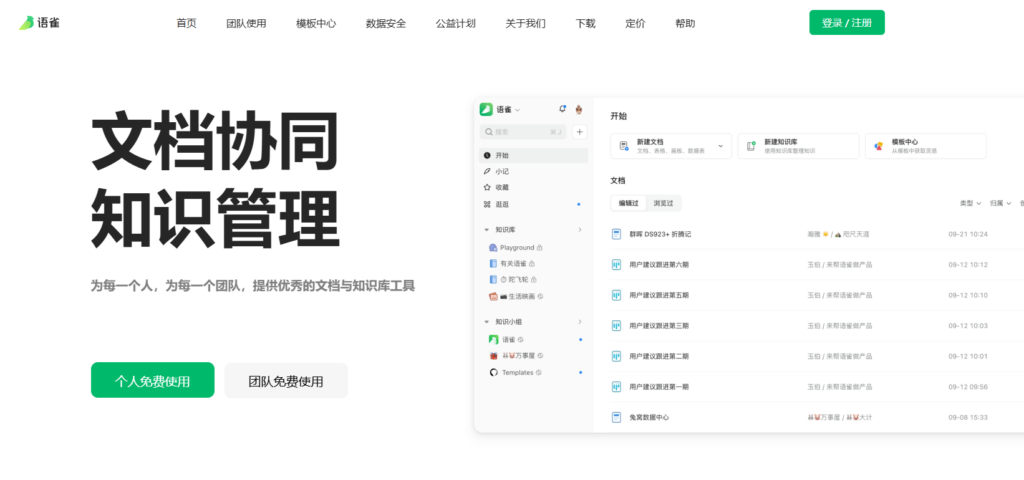Viewport: 1024px width, 480px height.
Task: Open the 群晖 DS923+ 折腾记 title
Action: (660, 234)
